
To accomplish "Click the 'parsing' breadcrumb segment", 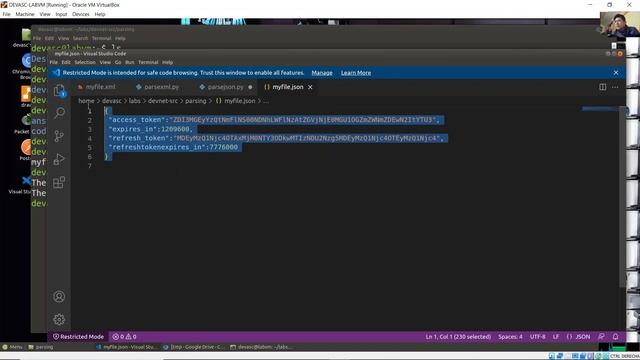I will [x=196, y=101].
